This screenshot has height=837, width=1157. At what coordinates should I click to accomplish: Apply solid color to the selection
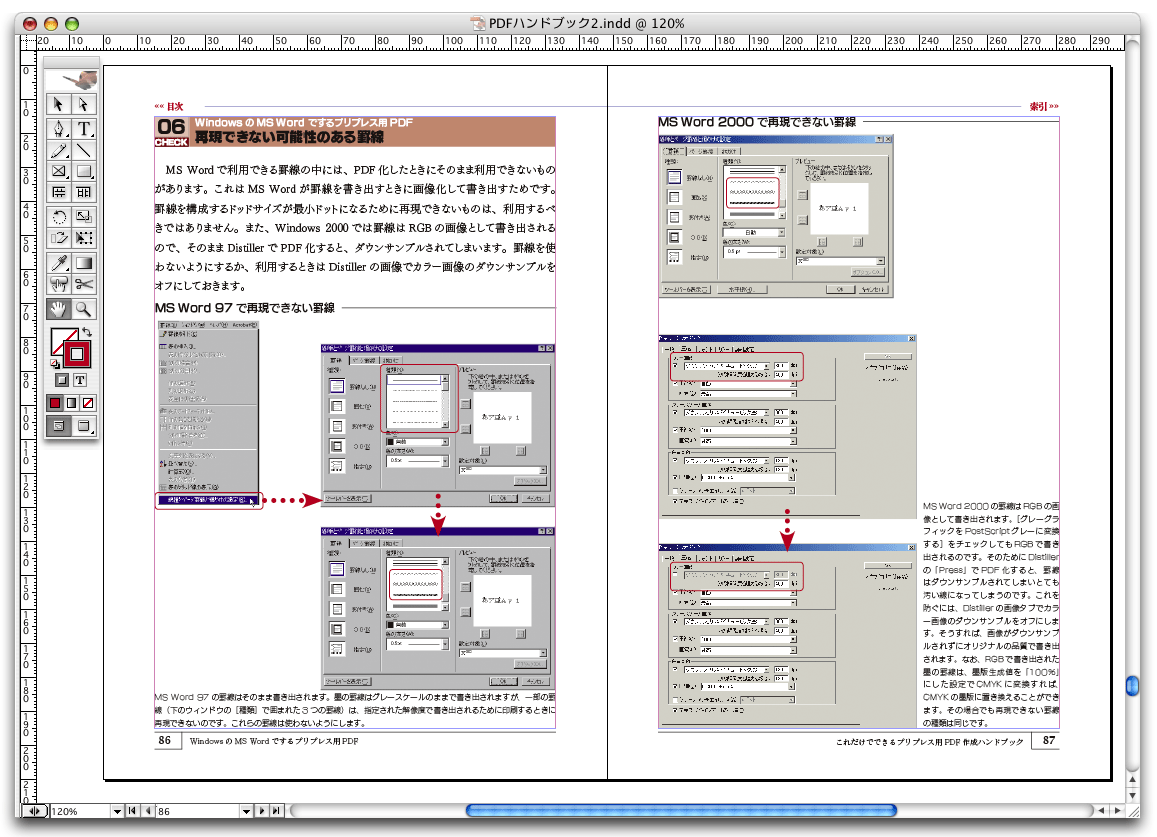point(55,403)
